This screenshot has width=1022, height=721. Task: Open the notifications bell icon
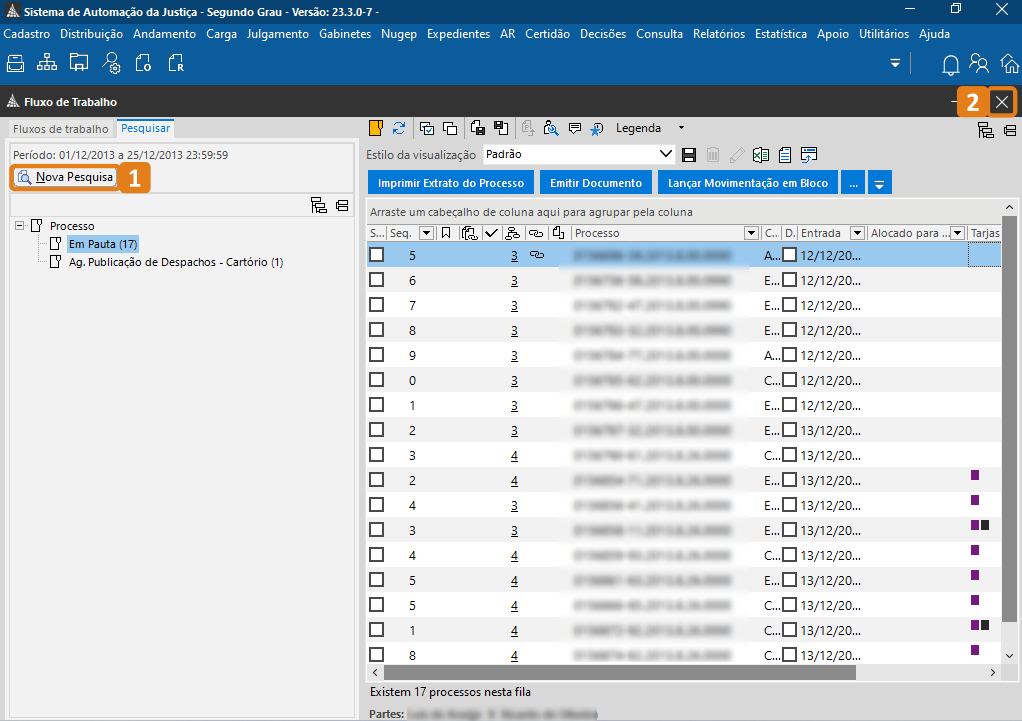[x=951, y=64]
